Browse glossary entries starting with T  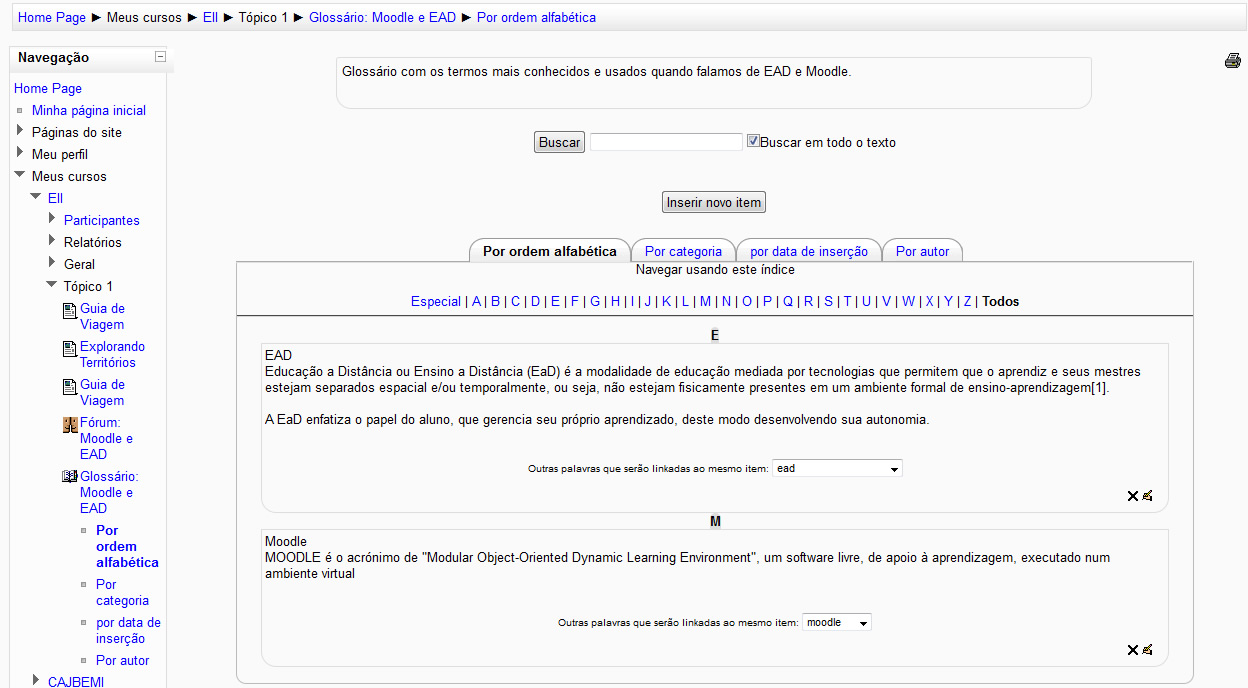(x=847, y=301)
